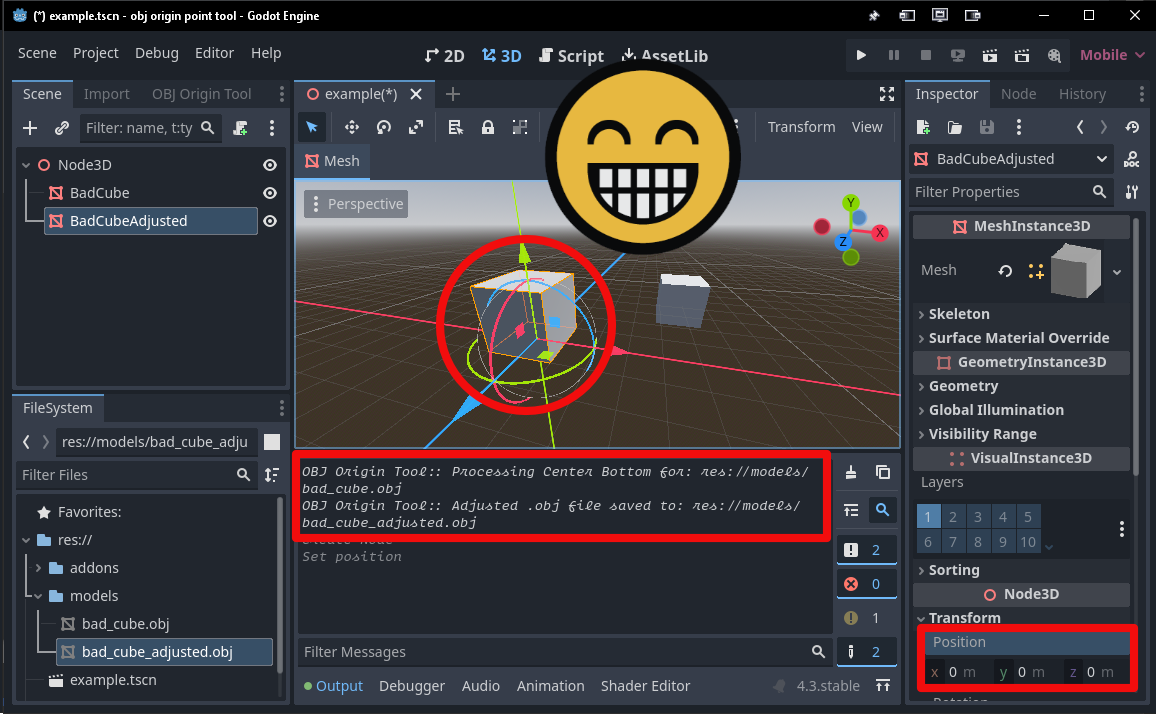Save the edited resource in Inspector

point(986,127)
